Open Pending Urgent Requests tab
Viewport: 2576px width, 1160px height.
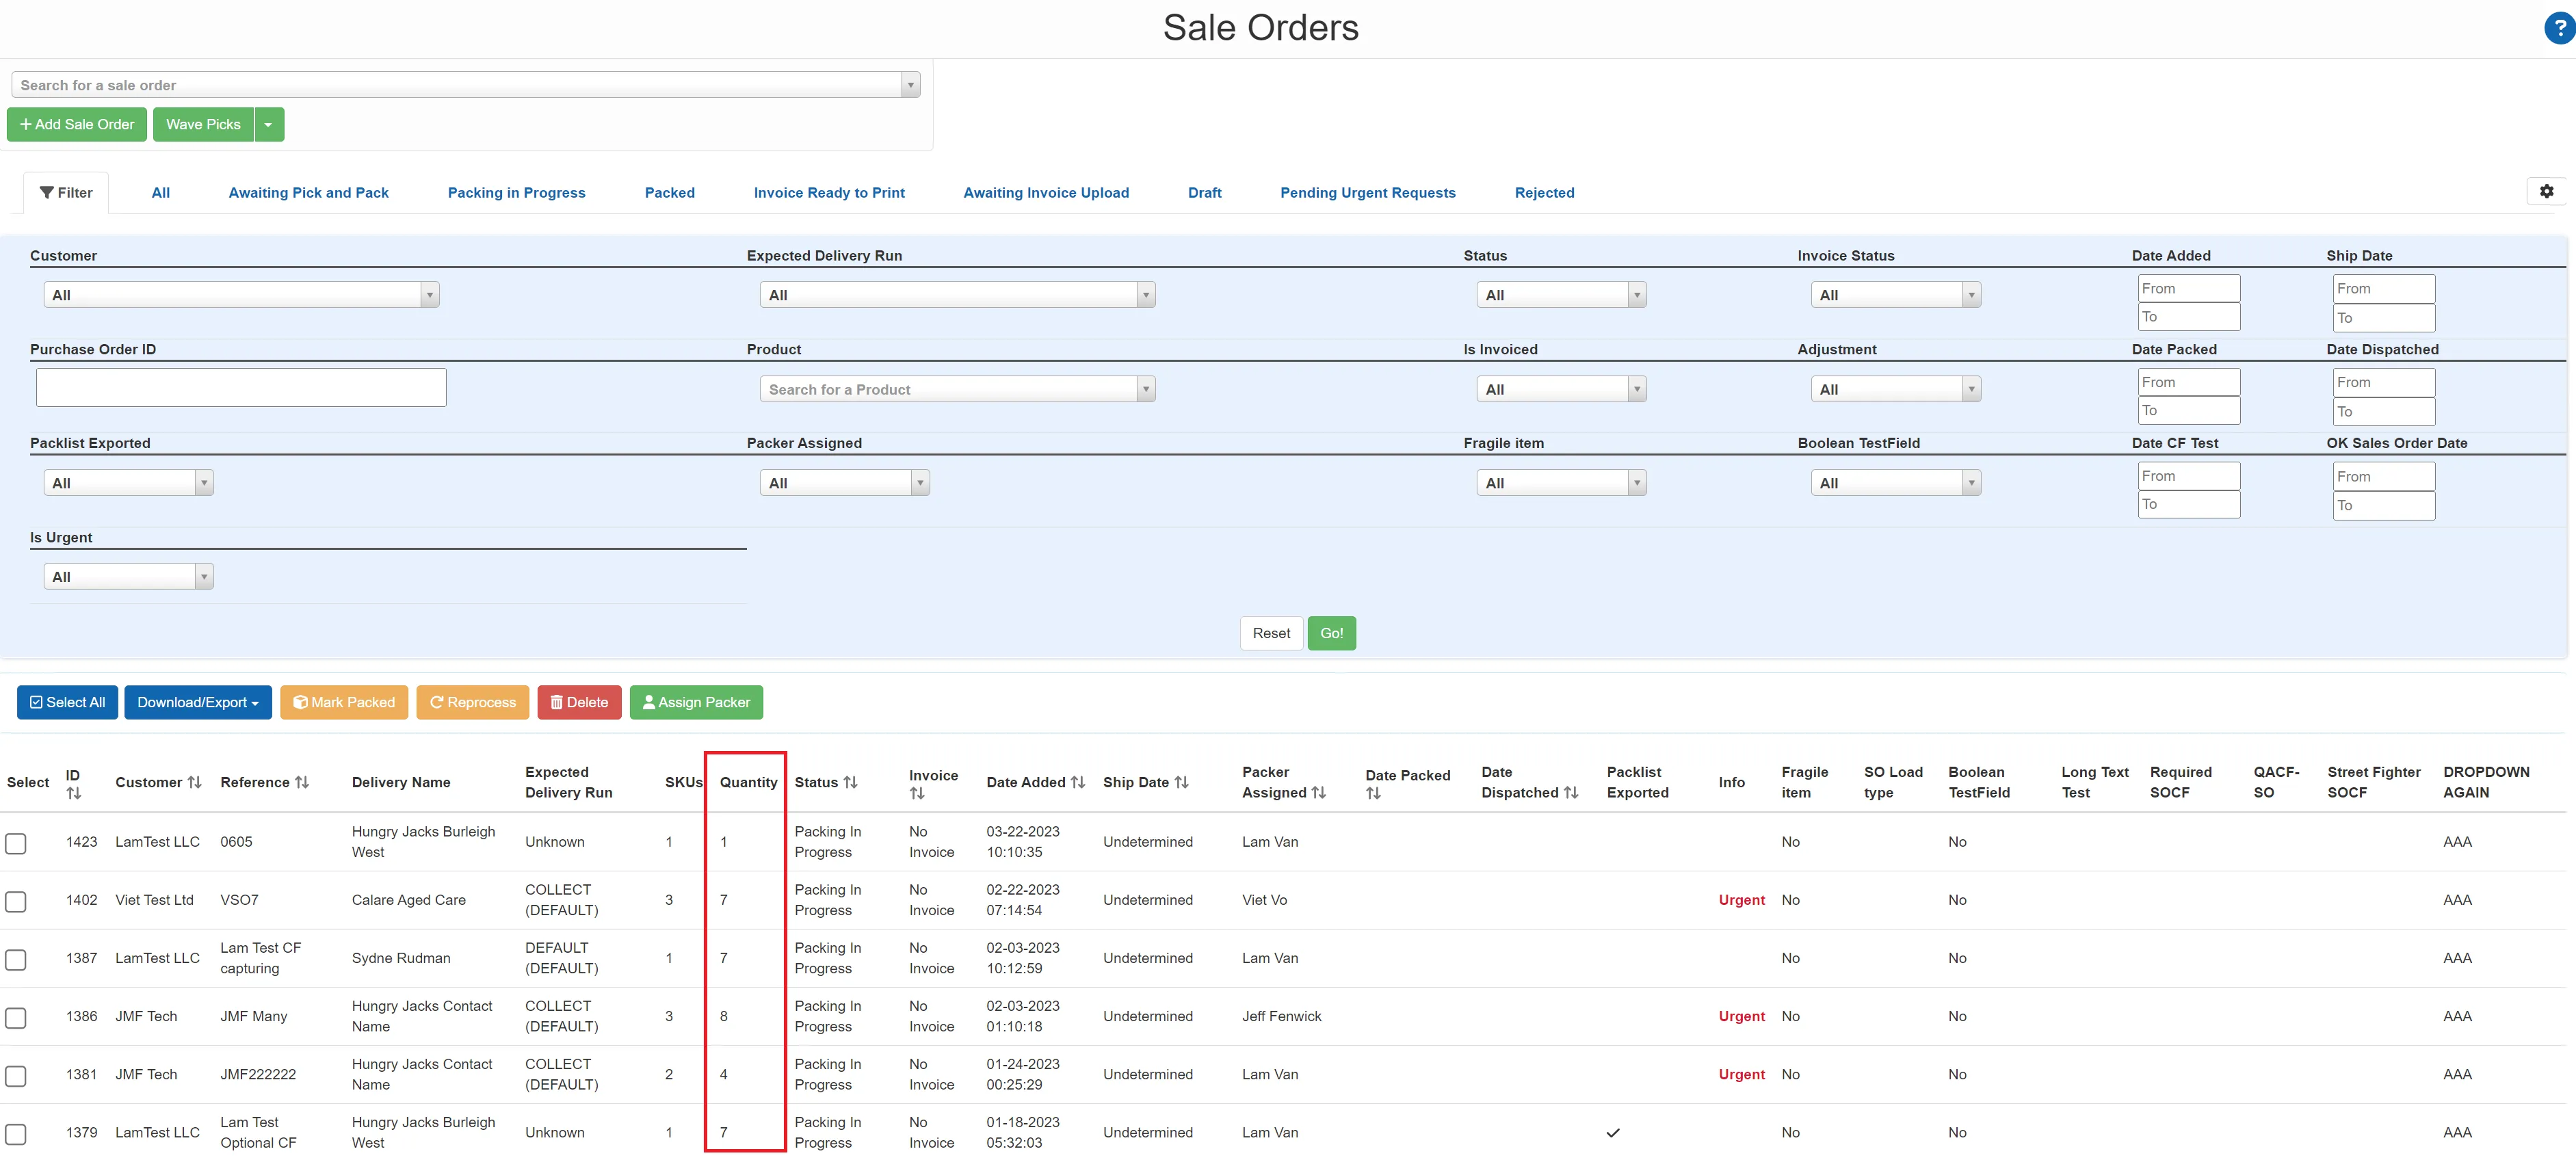[1367, 192]
